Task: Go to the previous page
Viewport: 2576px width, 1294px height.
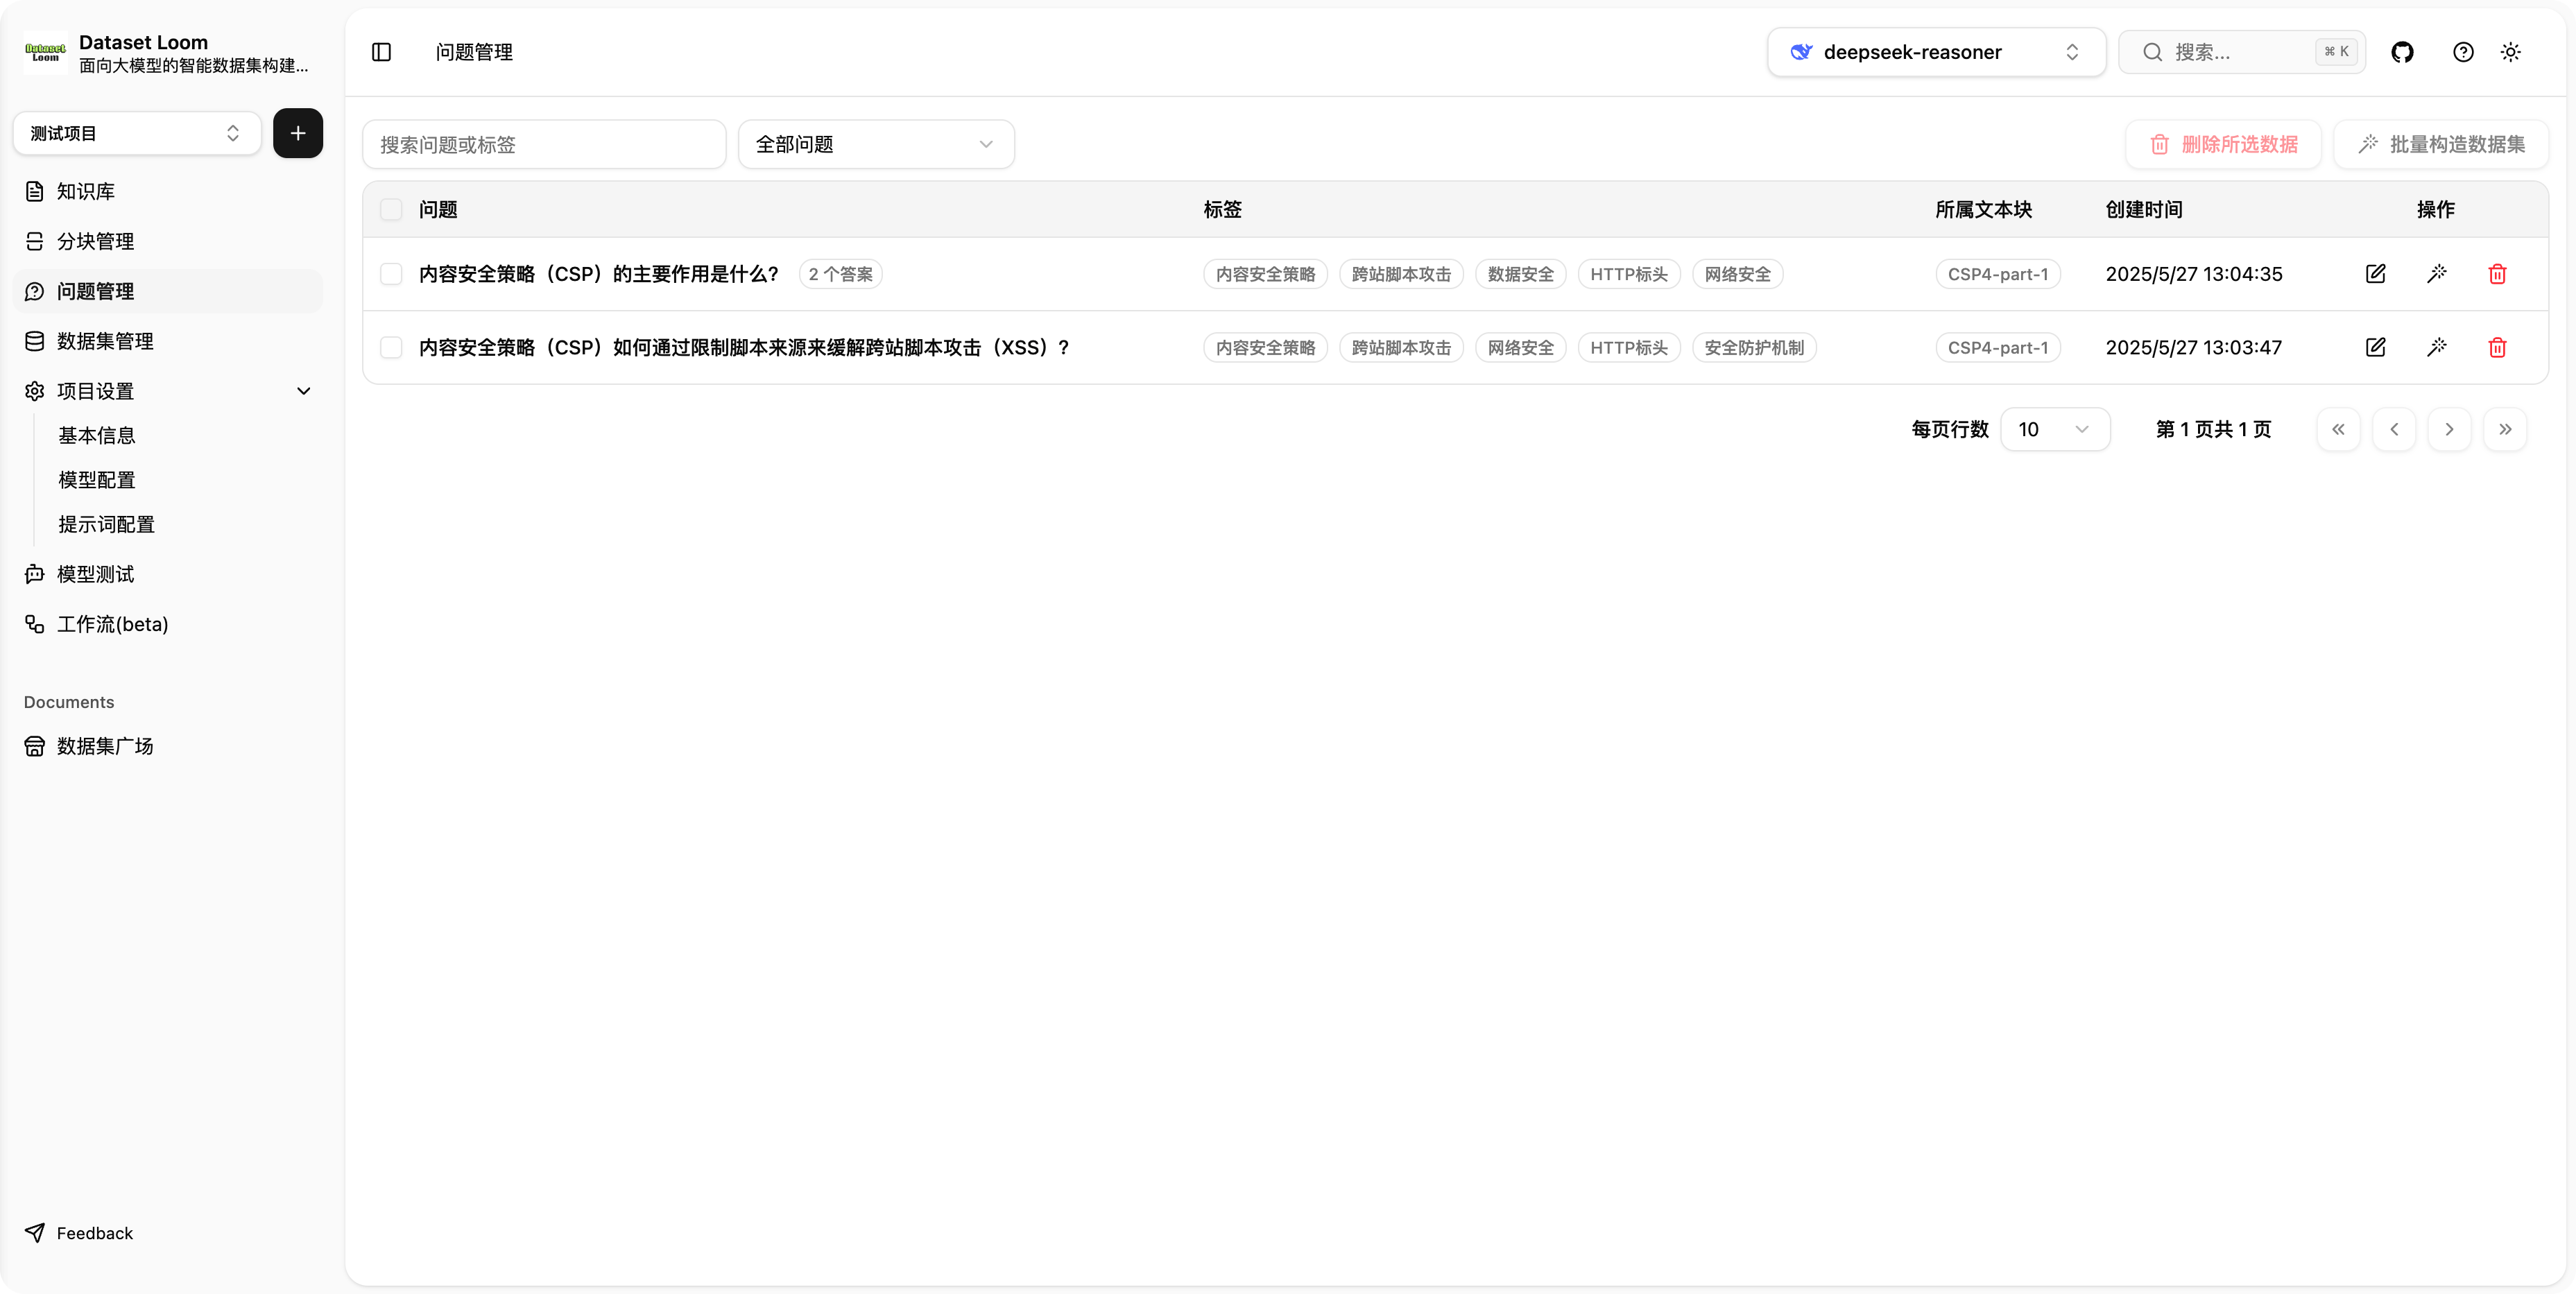Action: pos(2394,429)
